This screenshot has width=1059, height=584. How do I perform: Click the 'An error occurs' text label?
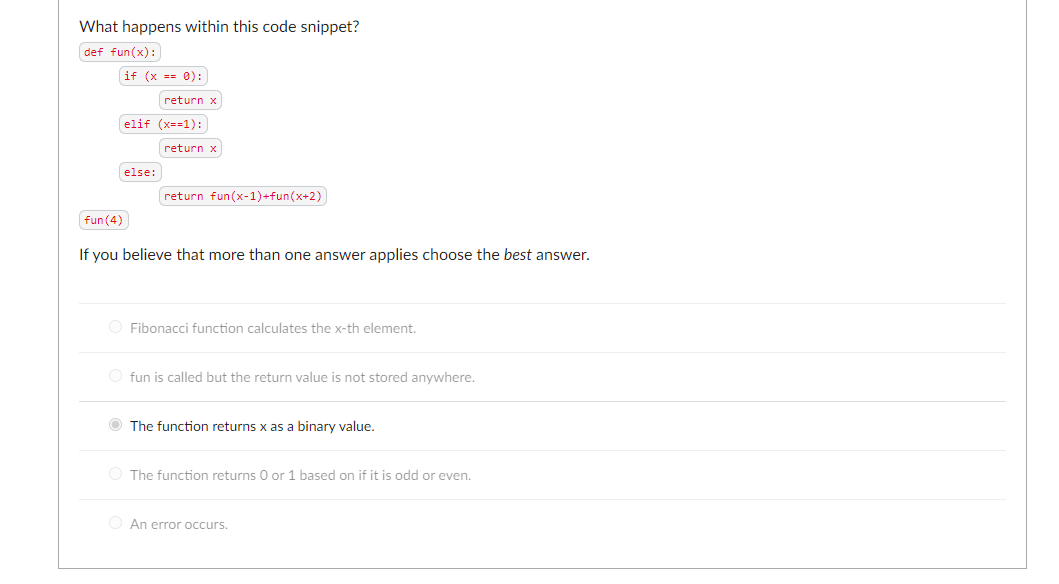pos(178,523)
